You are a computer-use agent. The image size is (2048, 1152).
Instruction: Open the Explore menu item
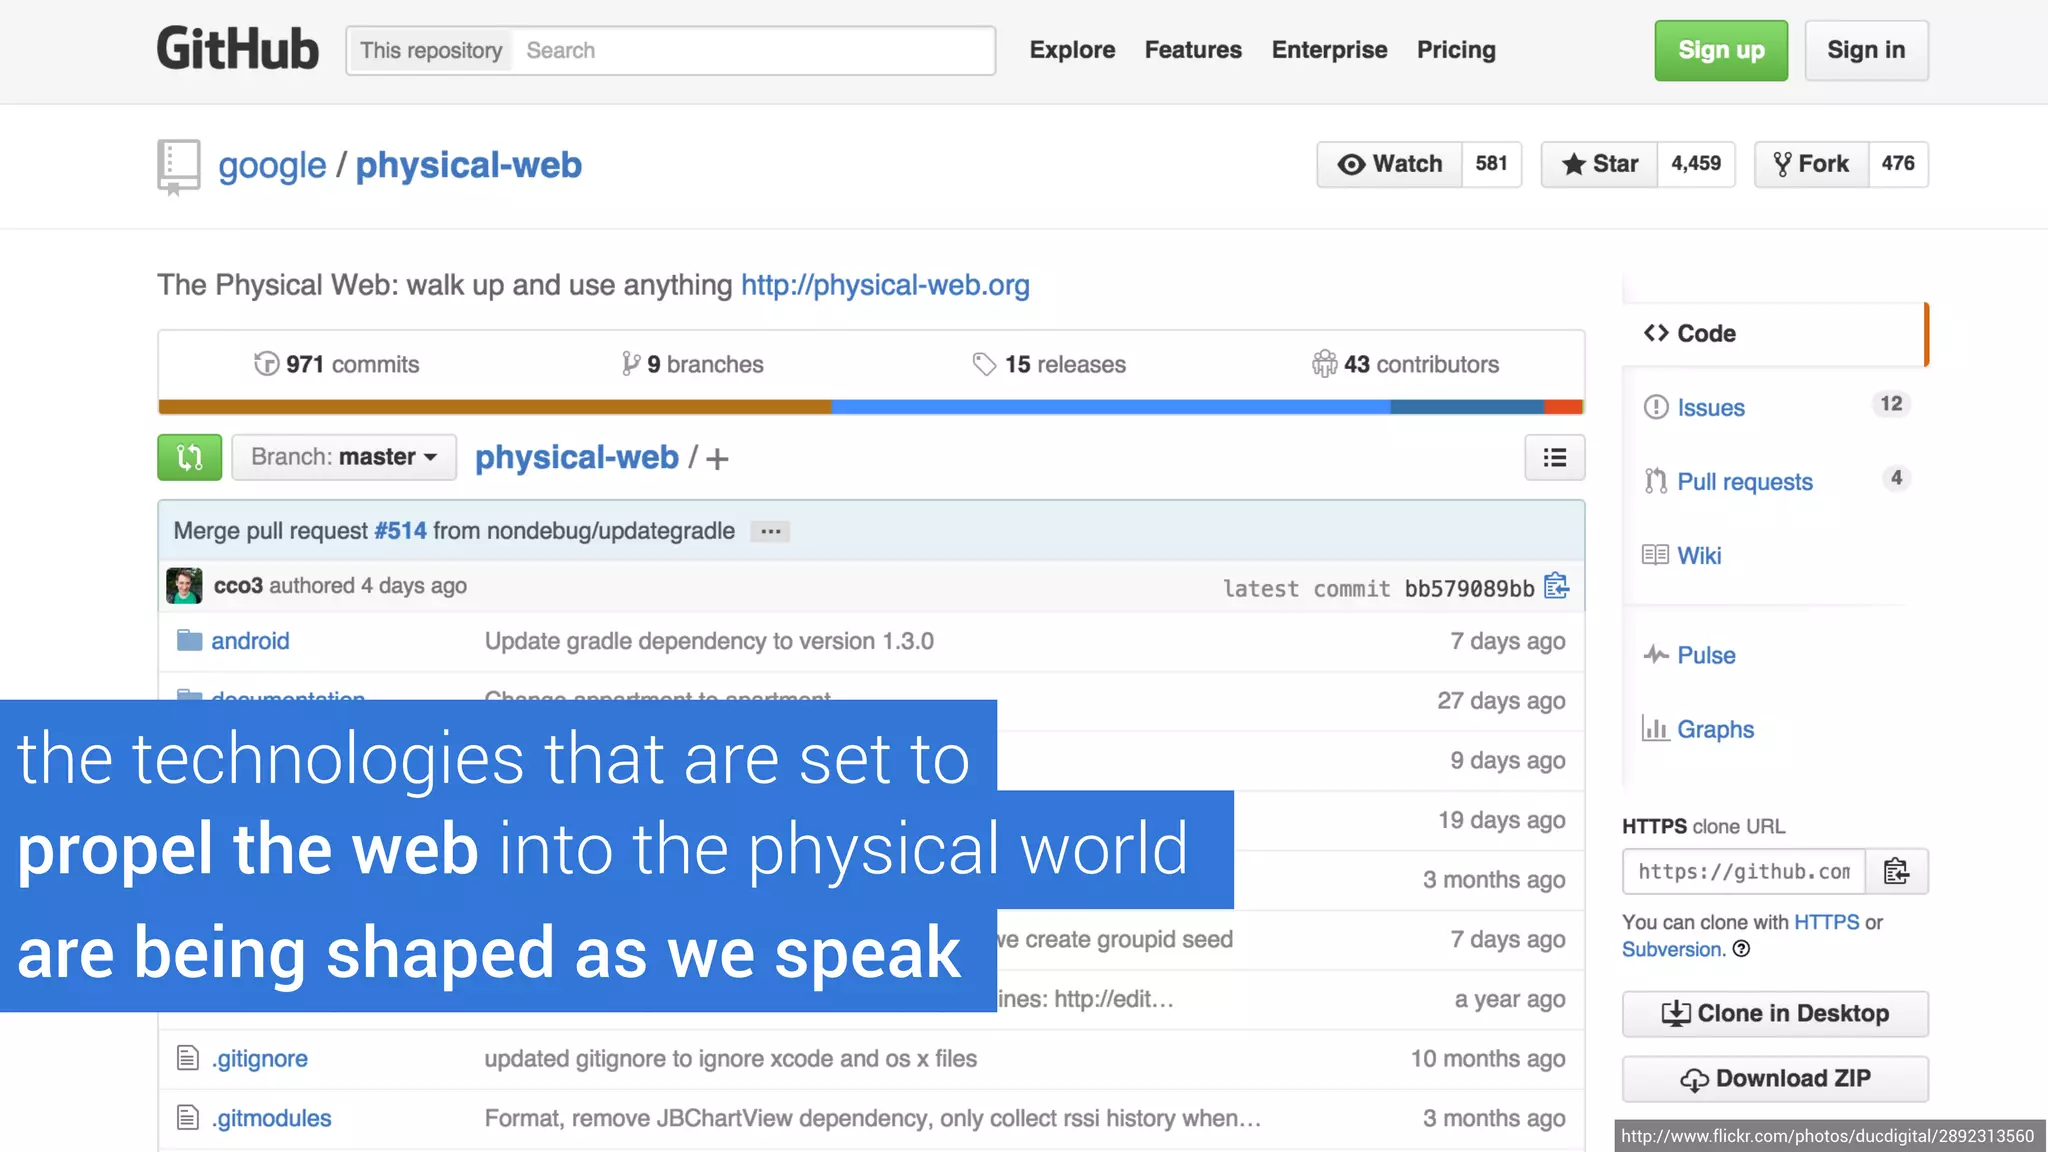click(1072, 50)
